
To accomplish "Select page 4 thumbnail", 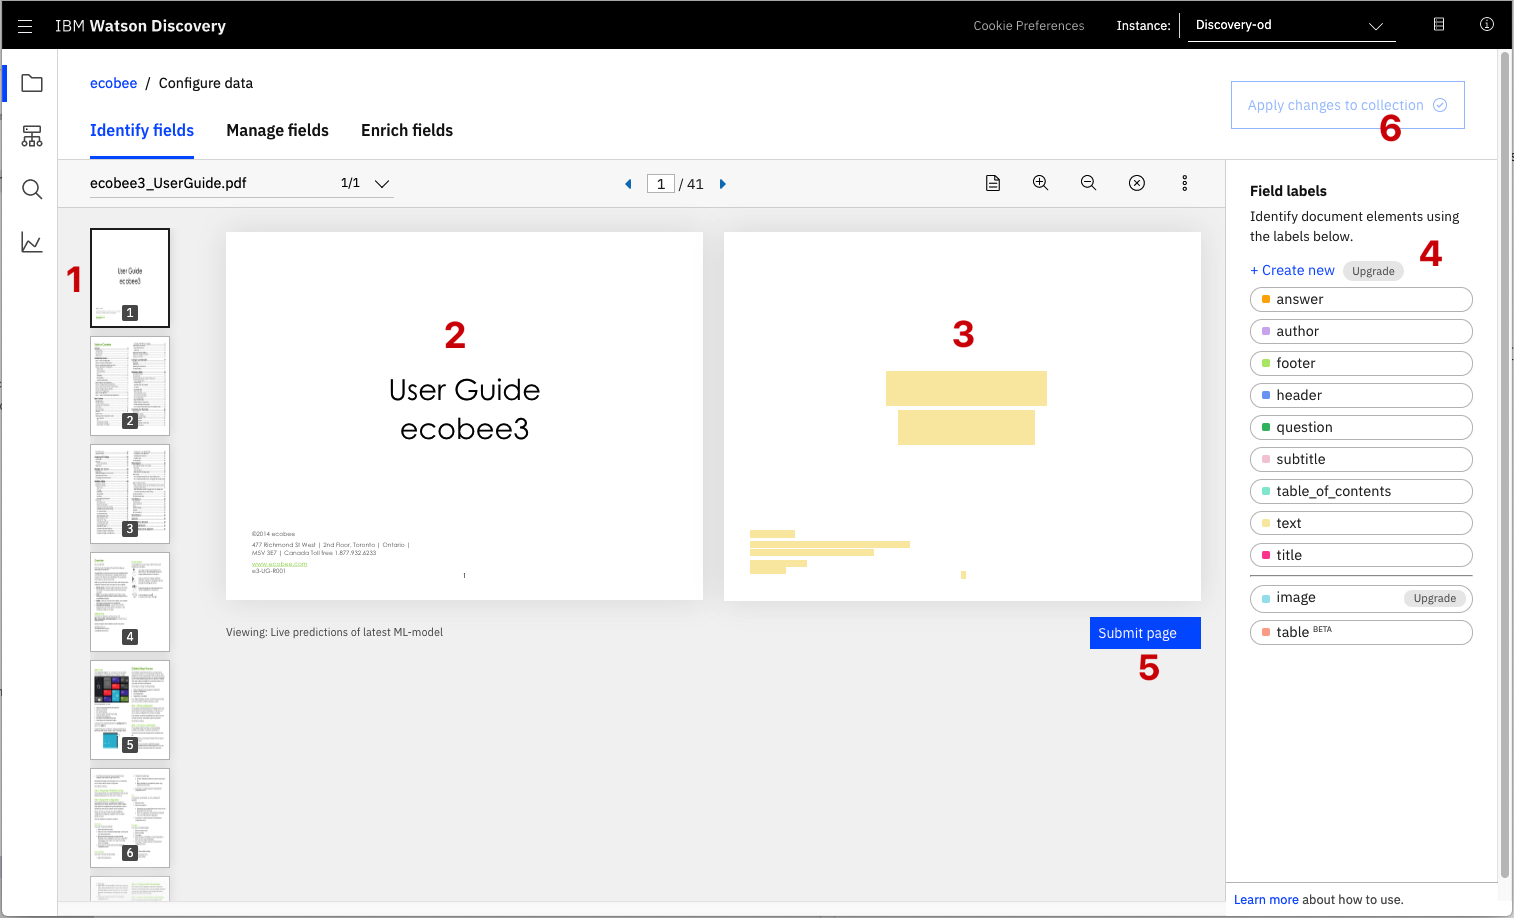I will (x=130, y=602).
